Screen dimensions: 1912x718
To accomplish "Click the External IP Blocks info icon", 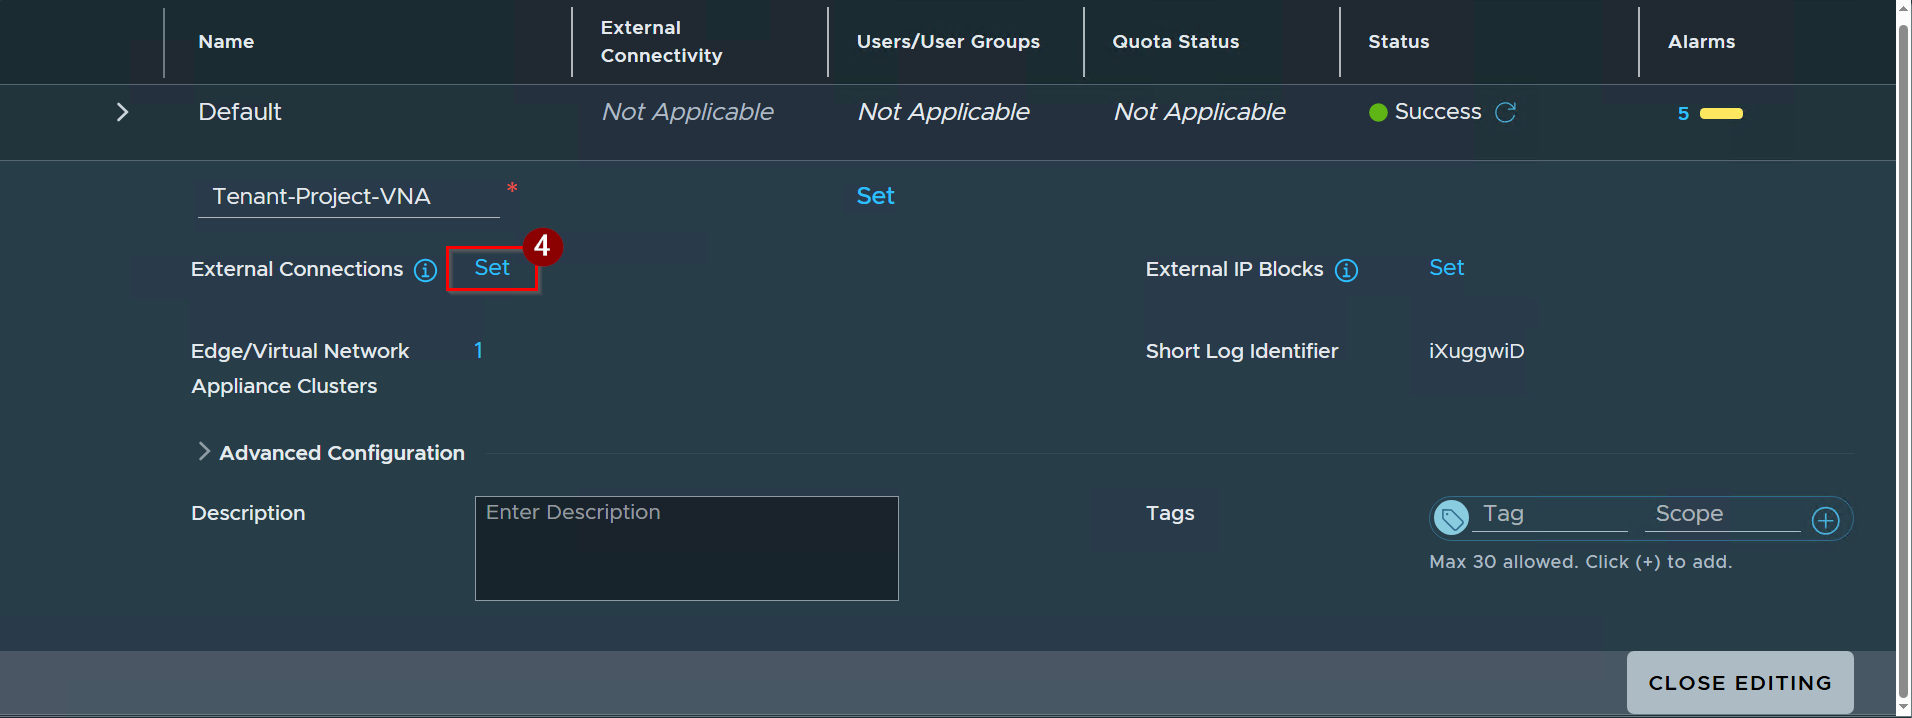I will [x=1346, y=270].
